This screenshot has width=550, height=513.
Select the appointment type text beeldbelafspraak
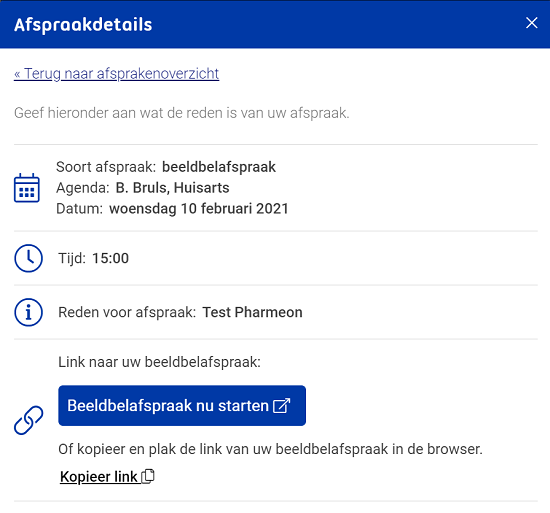click(x=219, y=167)
